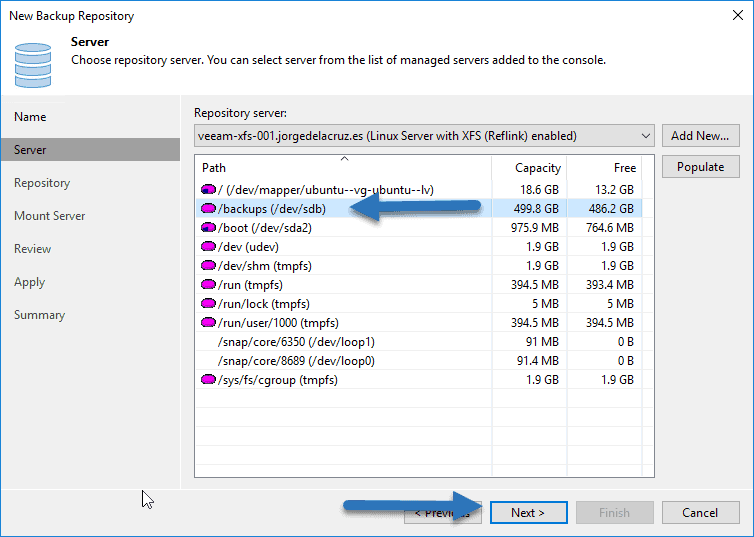Select the root volume disk icon
Viewport: 754px width, 537px height.
(x=209, y=190)
